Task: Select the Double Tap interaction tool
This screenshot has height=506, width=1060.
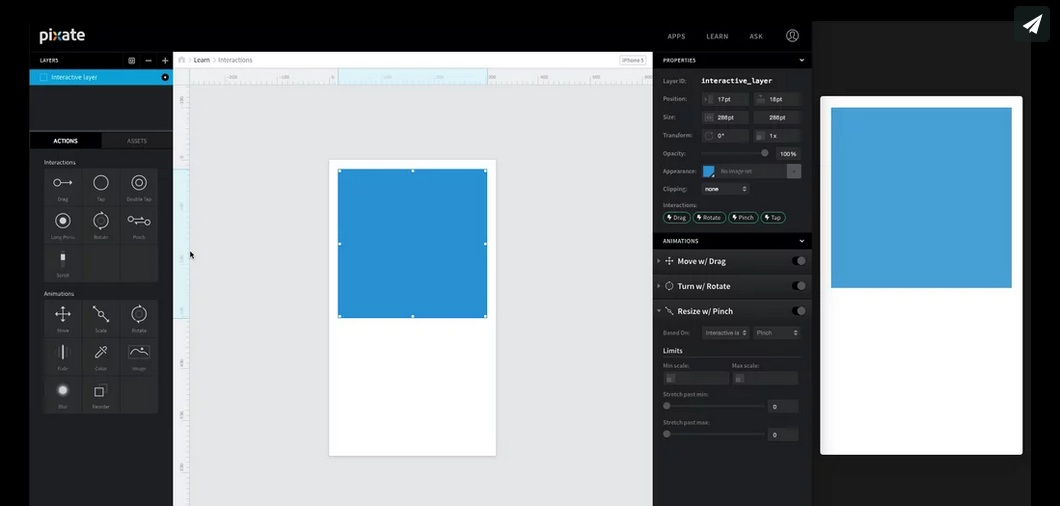Action: click(139, 187)
